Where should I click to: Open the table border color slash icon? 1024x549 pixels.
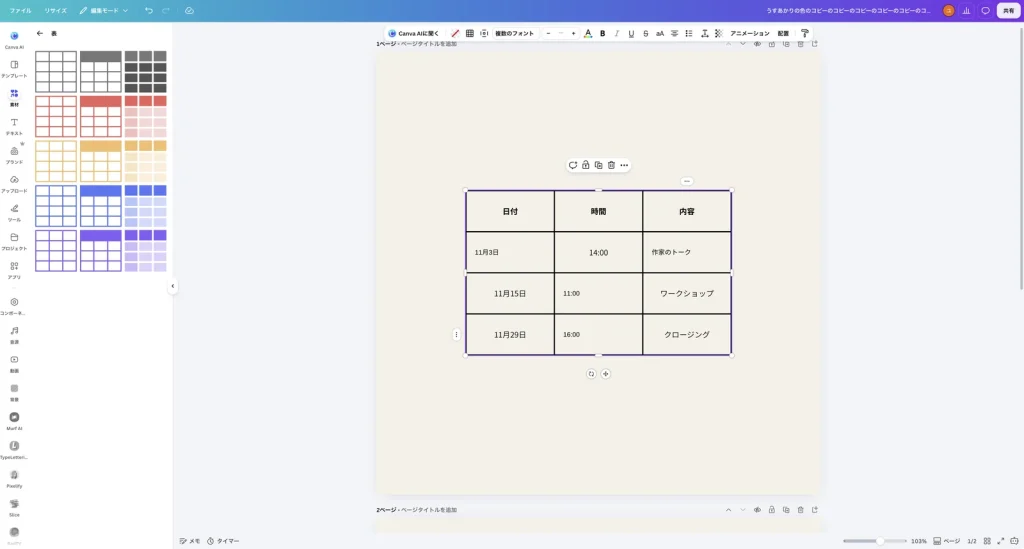pyautogui.click(x=455, y=33)
